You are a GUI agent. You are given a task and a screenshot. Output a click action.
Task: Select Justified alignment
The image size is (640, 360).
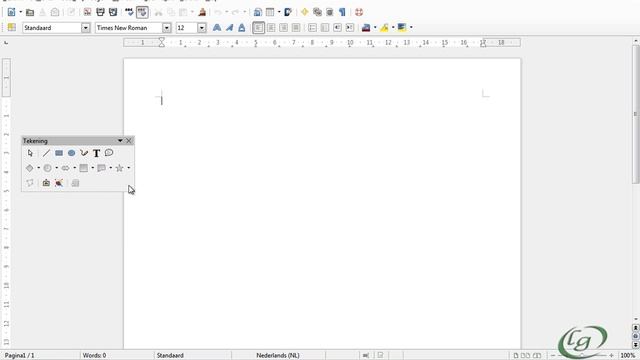[296, 28]
